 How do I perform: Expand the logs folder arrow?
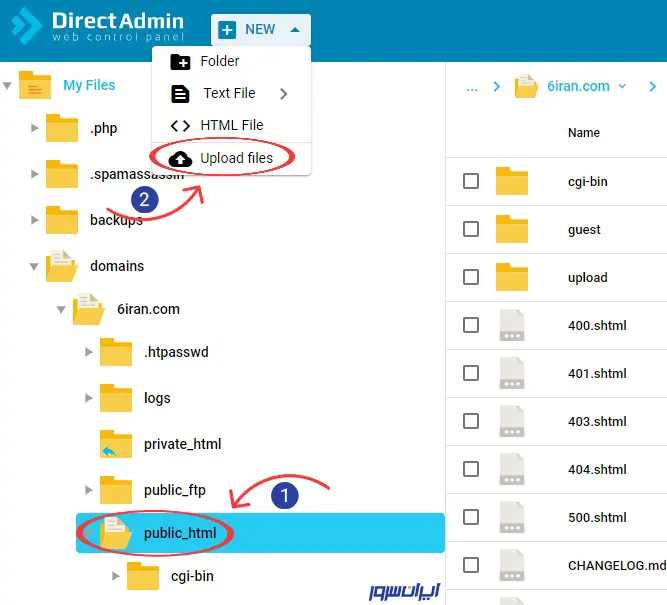[x=88, y=398]
